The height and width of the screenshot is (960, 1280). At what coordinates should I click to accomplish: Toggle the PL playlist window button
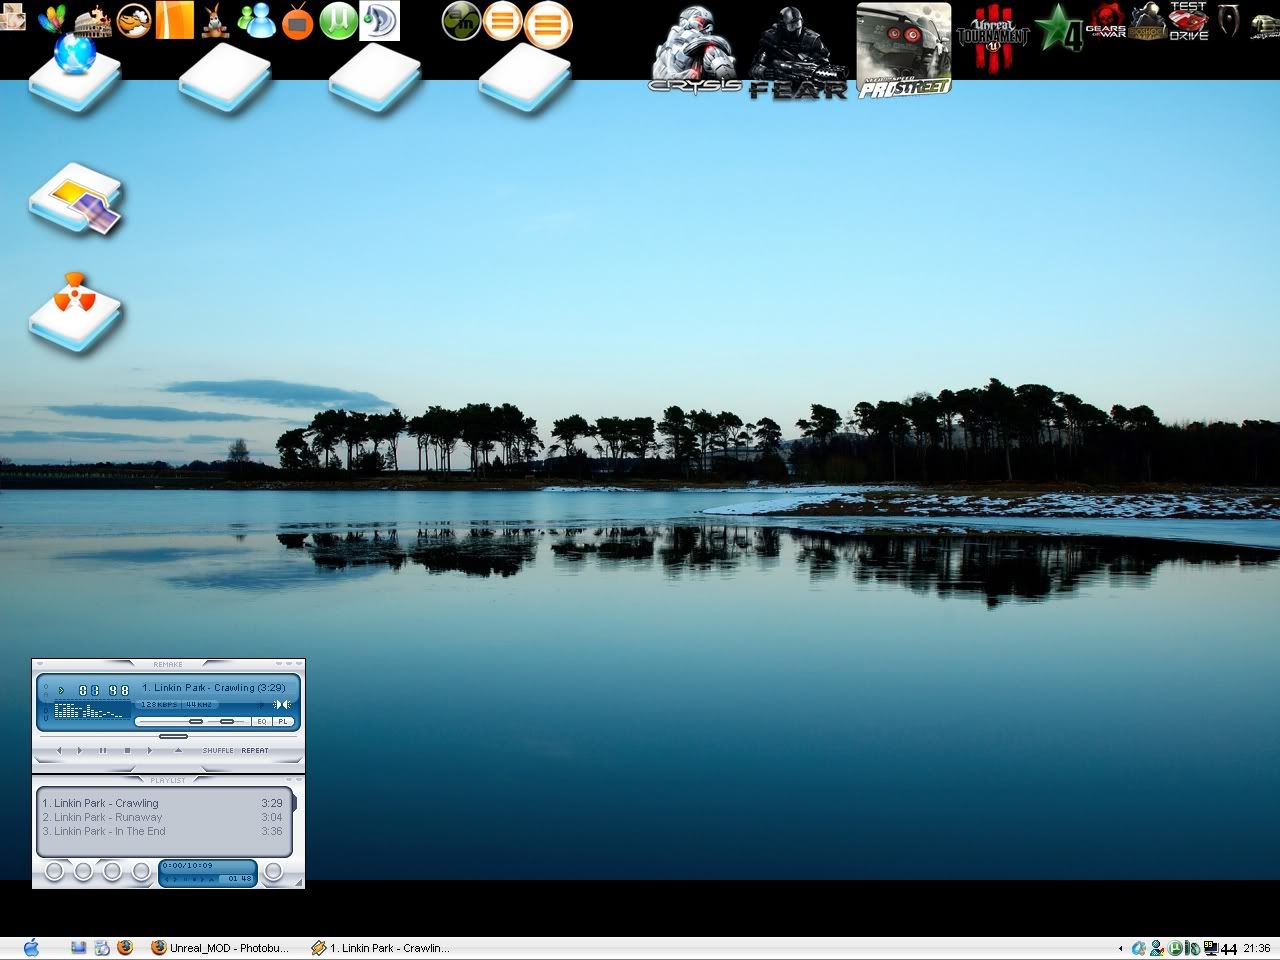(282, 721)
